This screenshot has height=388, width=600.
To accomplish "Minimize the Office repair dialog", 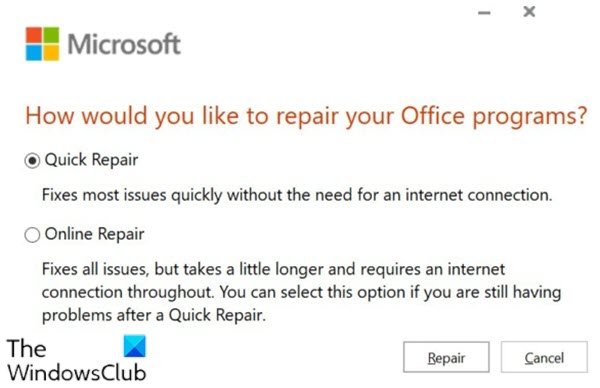I will (x=484, y=13).
